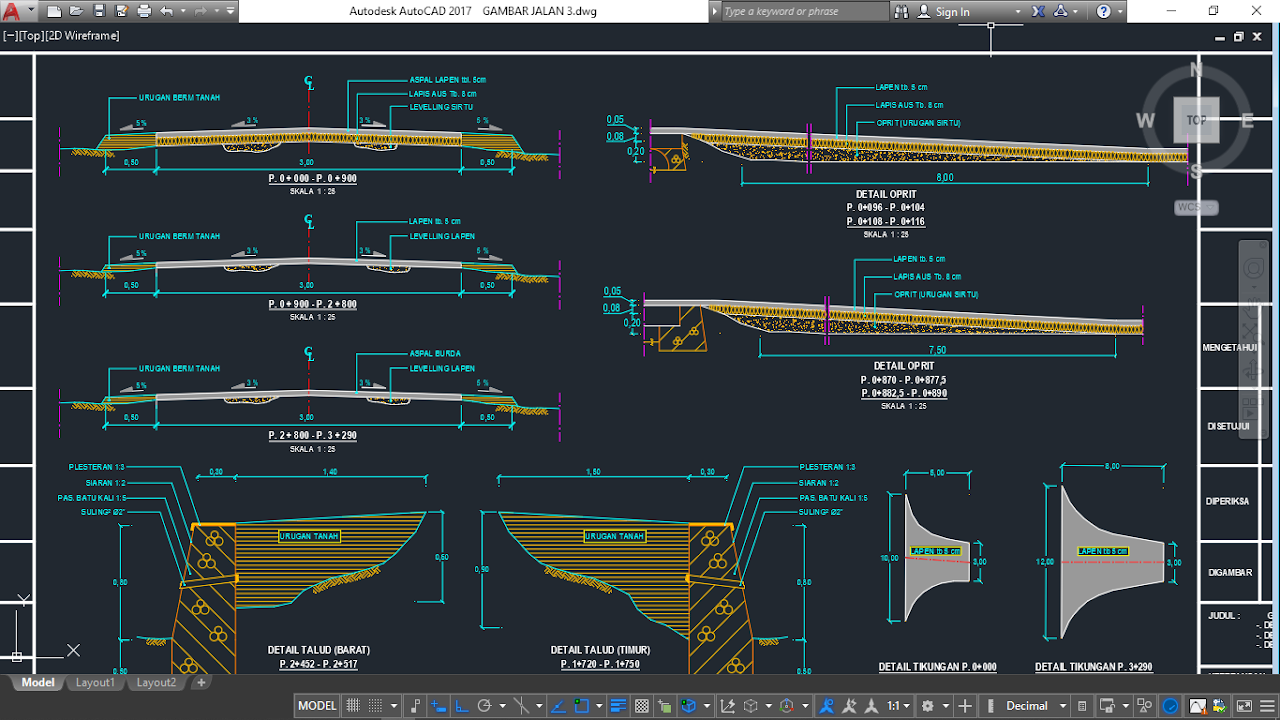
Task: Open the AutoCAD application menu (big A)
Action: click(13, 12)
